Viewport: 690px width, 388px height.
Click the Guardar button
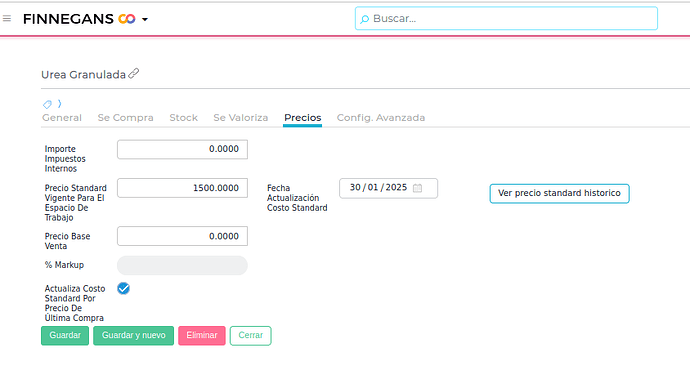coord(65,336)
